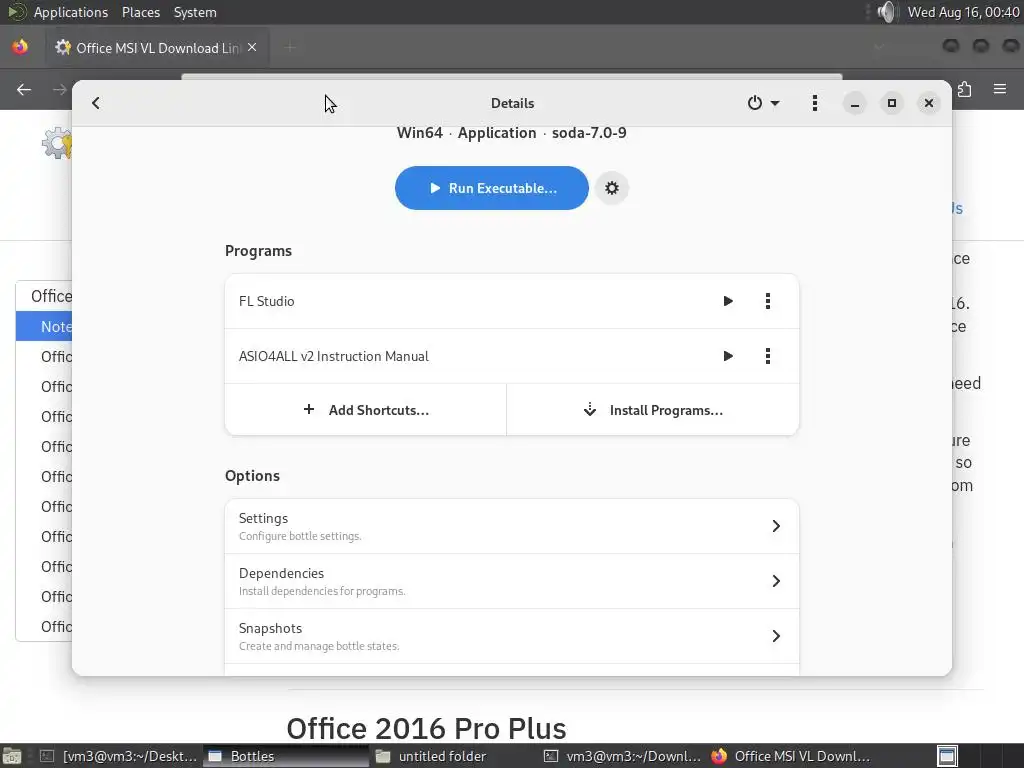The image size is (1024, 768).
Task: Open Firefox extensions puzzle icon
Action: tap(965, 89)
